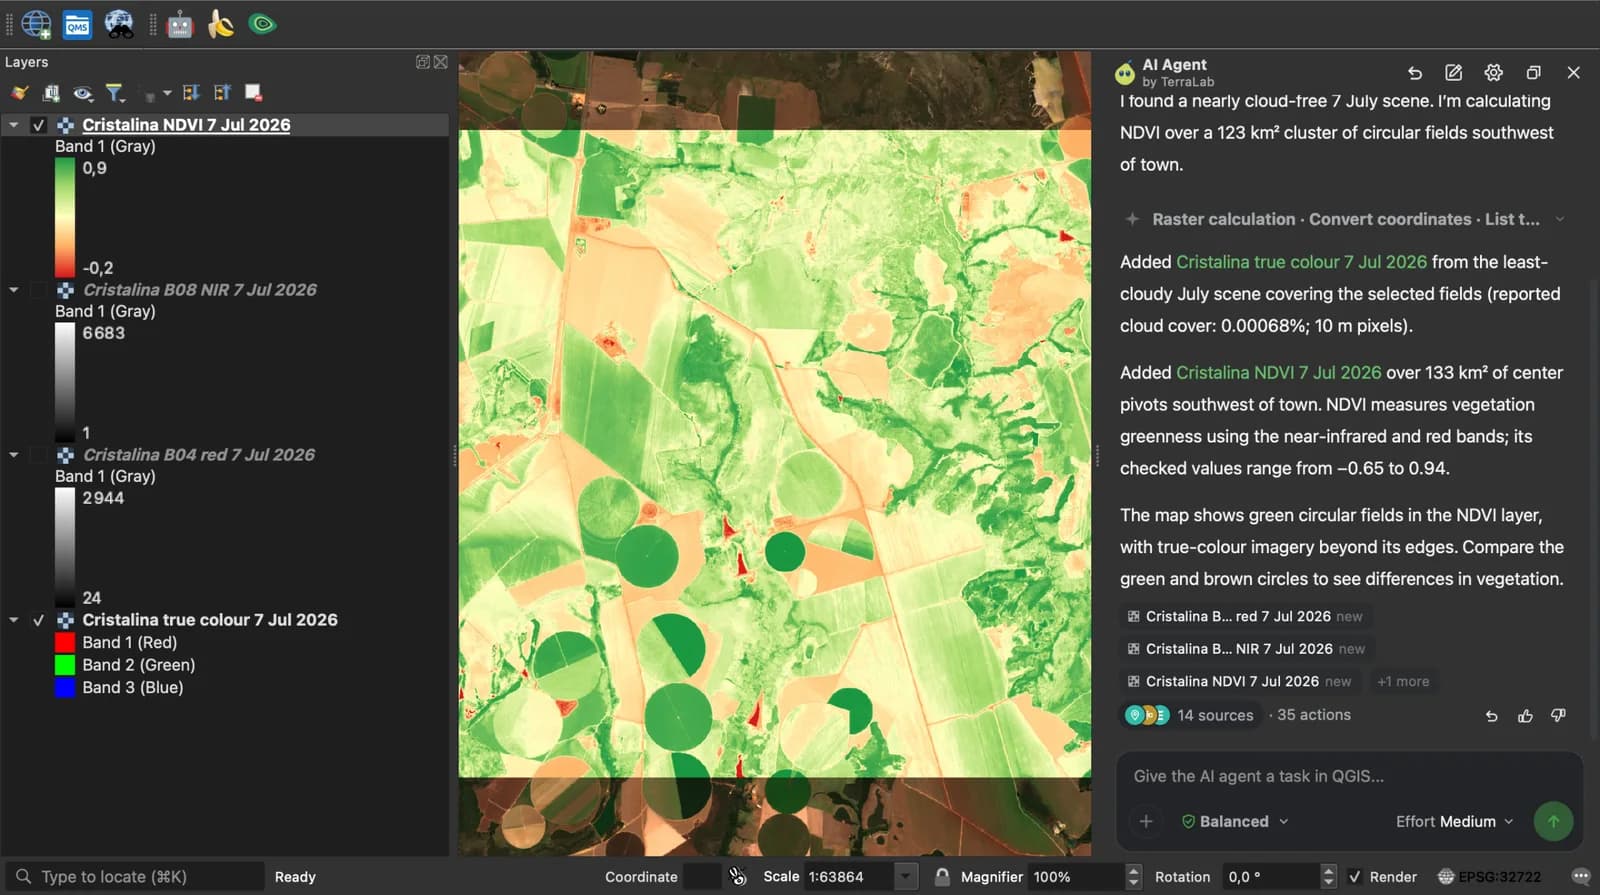Select the 35 actions text
Image resolution: width=1600 pixels, height=895 pixels.
click(x=1314, y=716)
